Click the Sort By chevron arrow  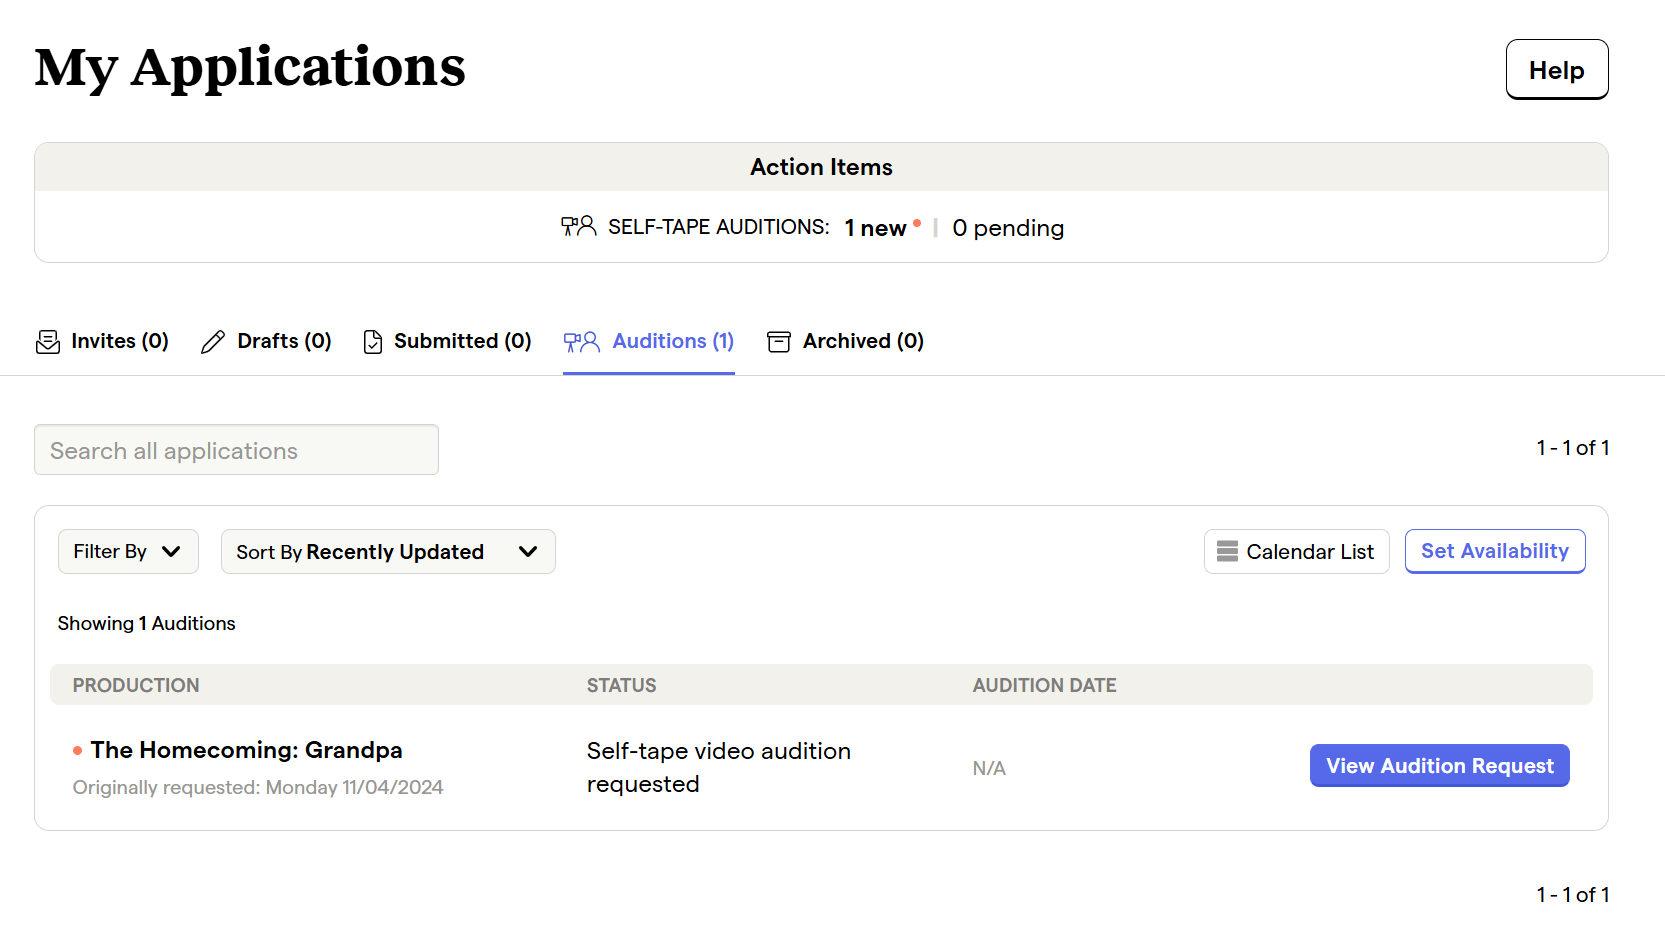point(528,552)
